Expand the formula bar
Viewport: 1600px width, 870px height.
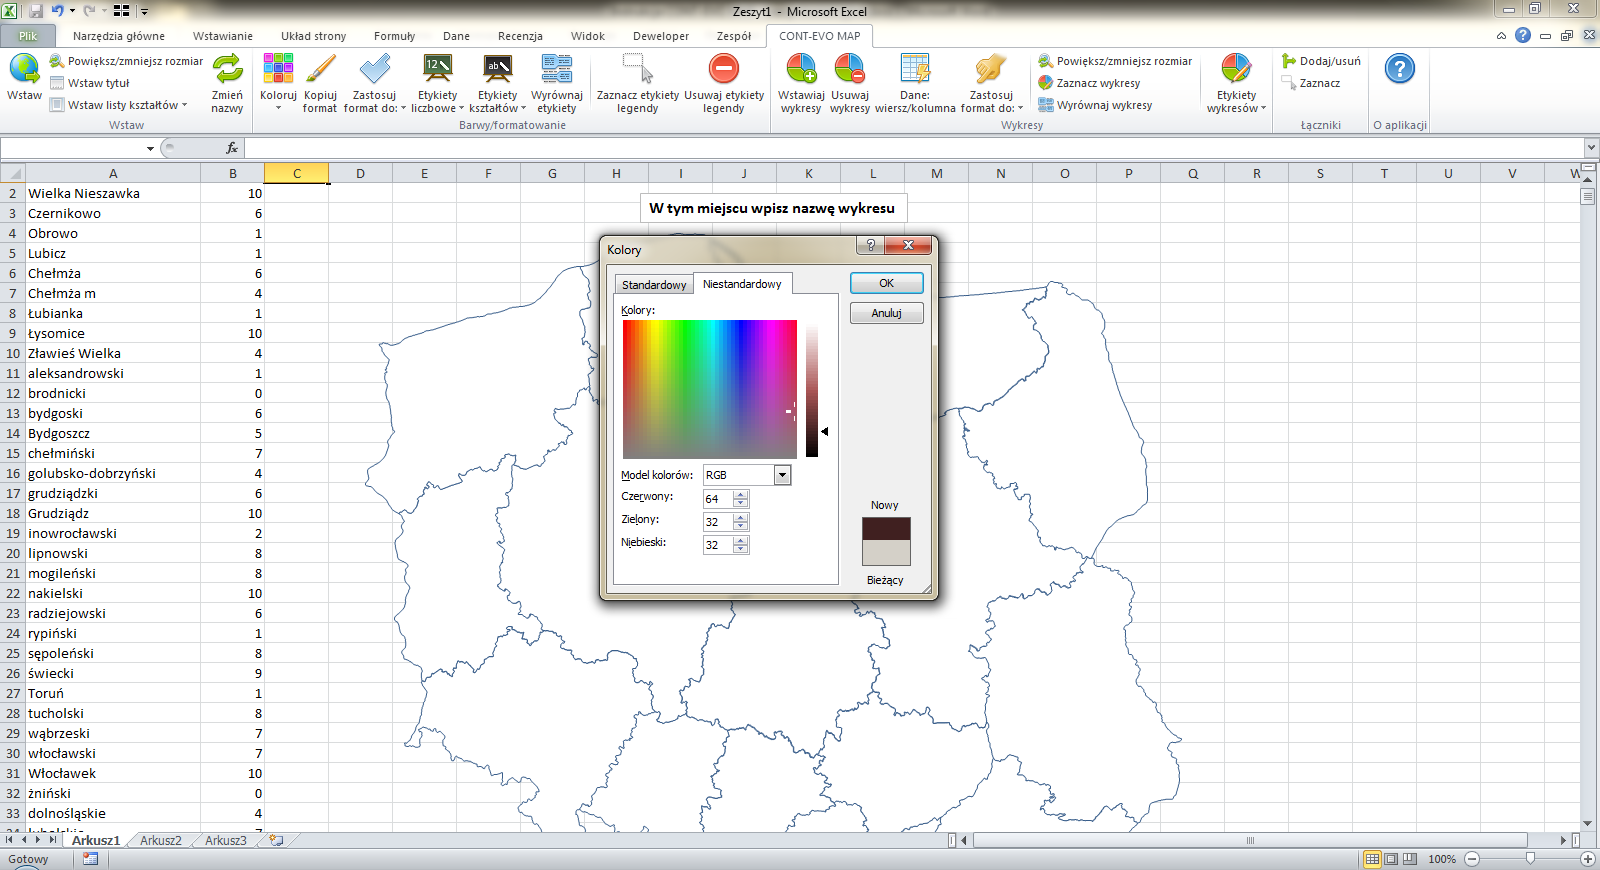click(x=1590, y=148)
